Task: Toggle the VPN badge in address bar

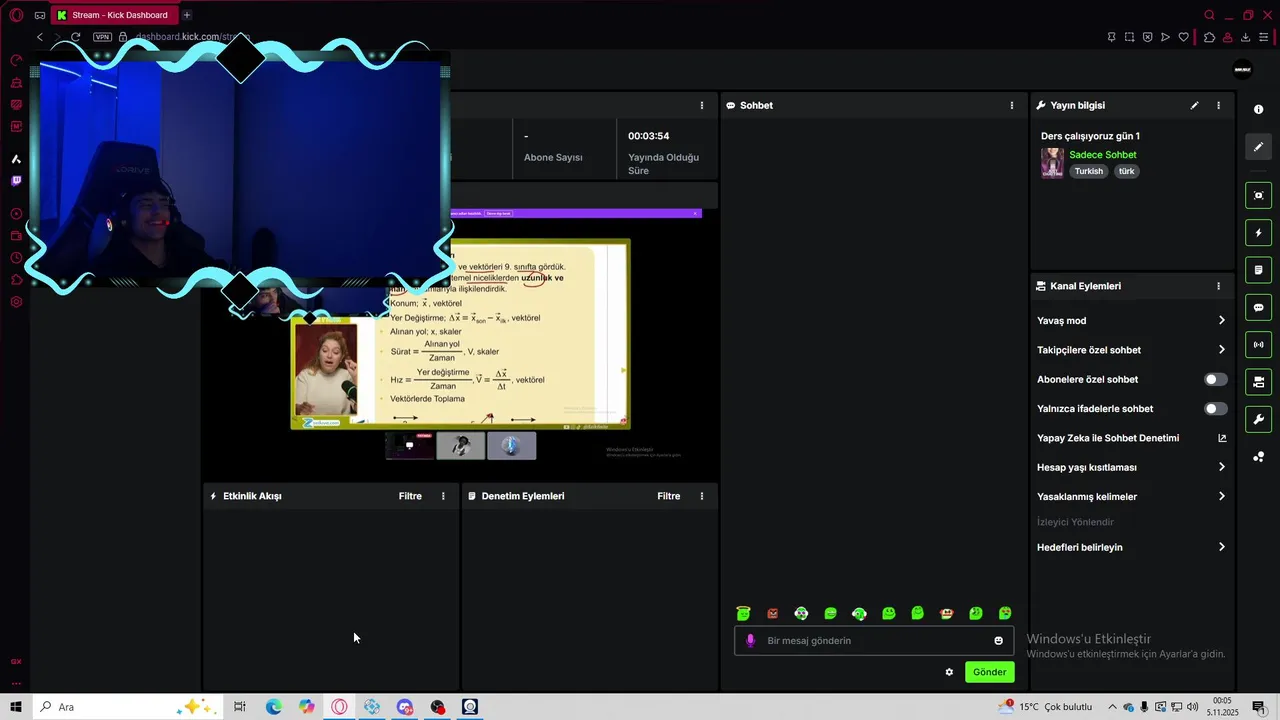Action: 102,37
